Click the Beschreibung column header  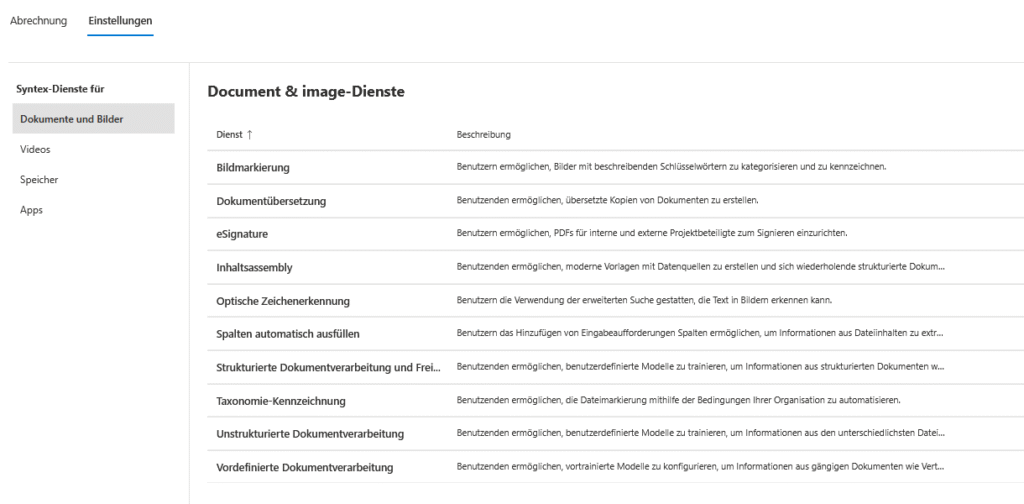coord(484,134)
